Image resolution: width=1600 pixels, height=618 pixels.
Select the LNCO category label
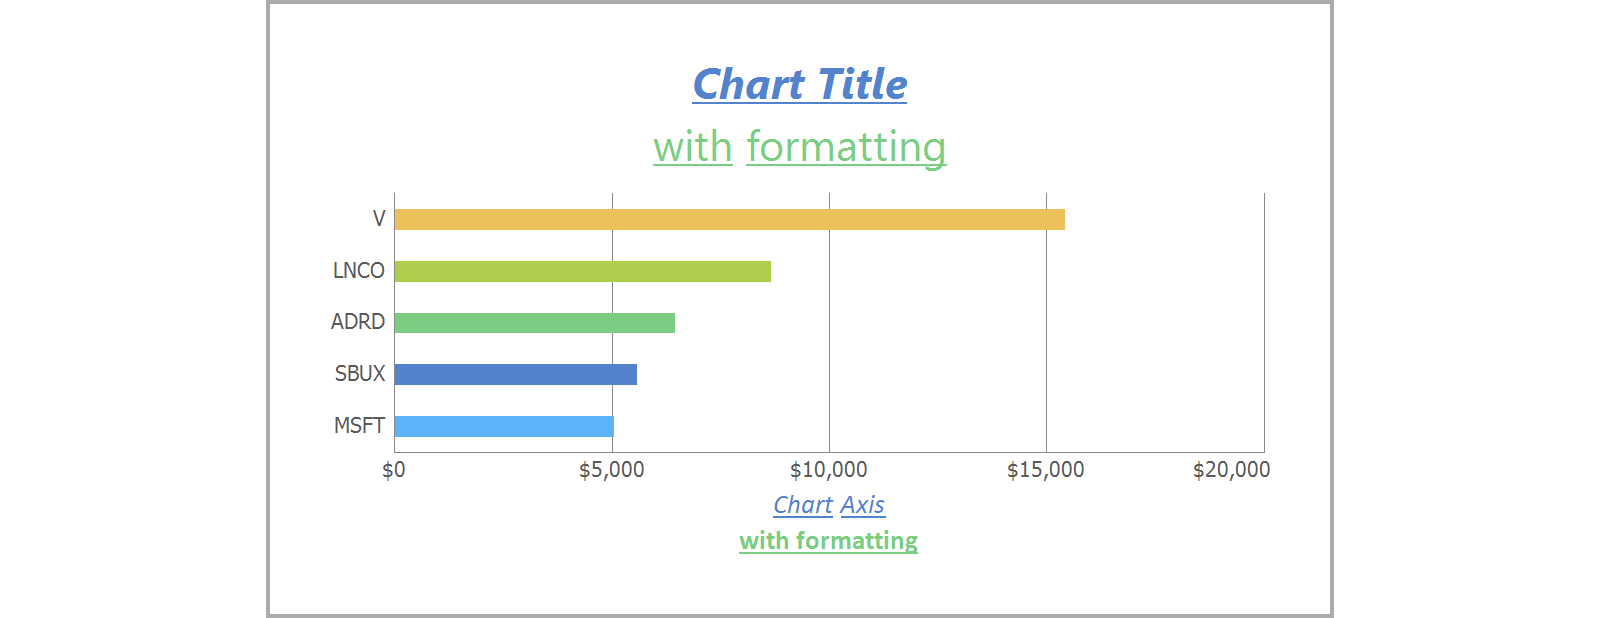[x=359, y=271]
